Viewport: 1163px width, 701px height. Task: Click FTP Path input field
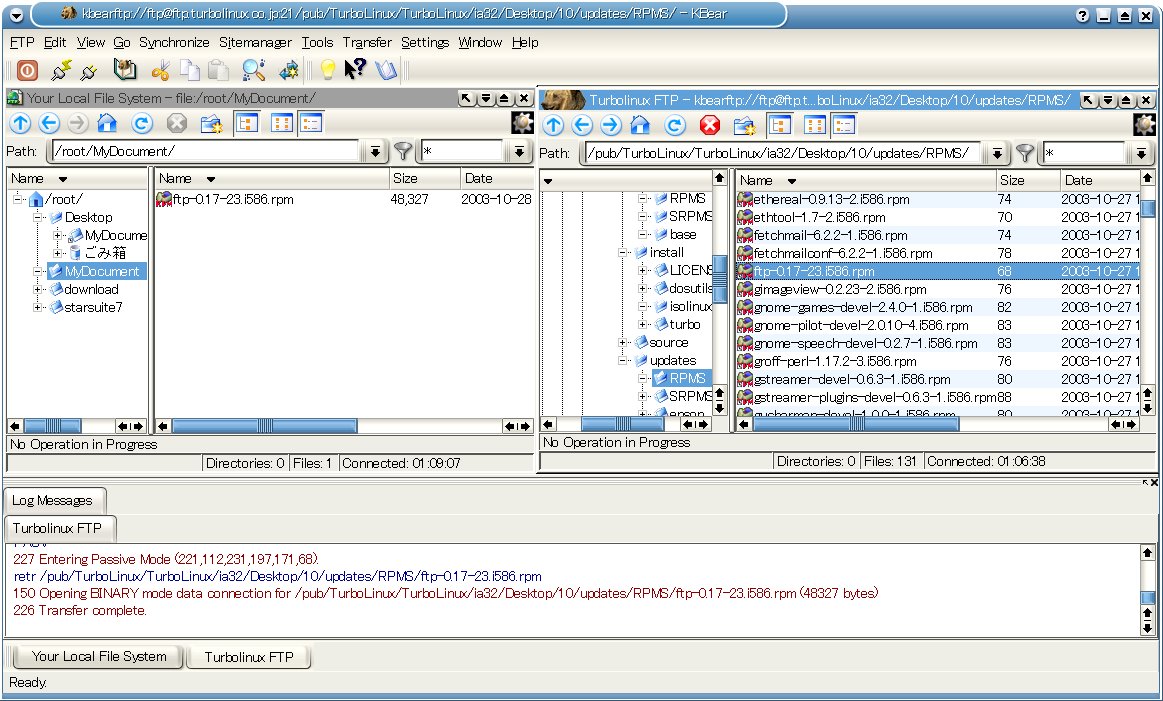(x=783, y=154)
